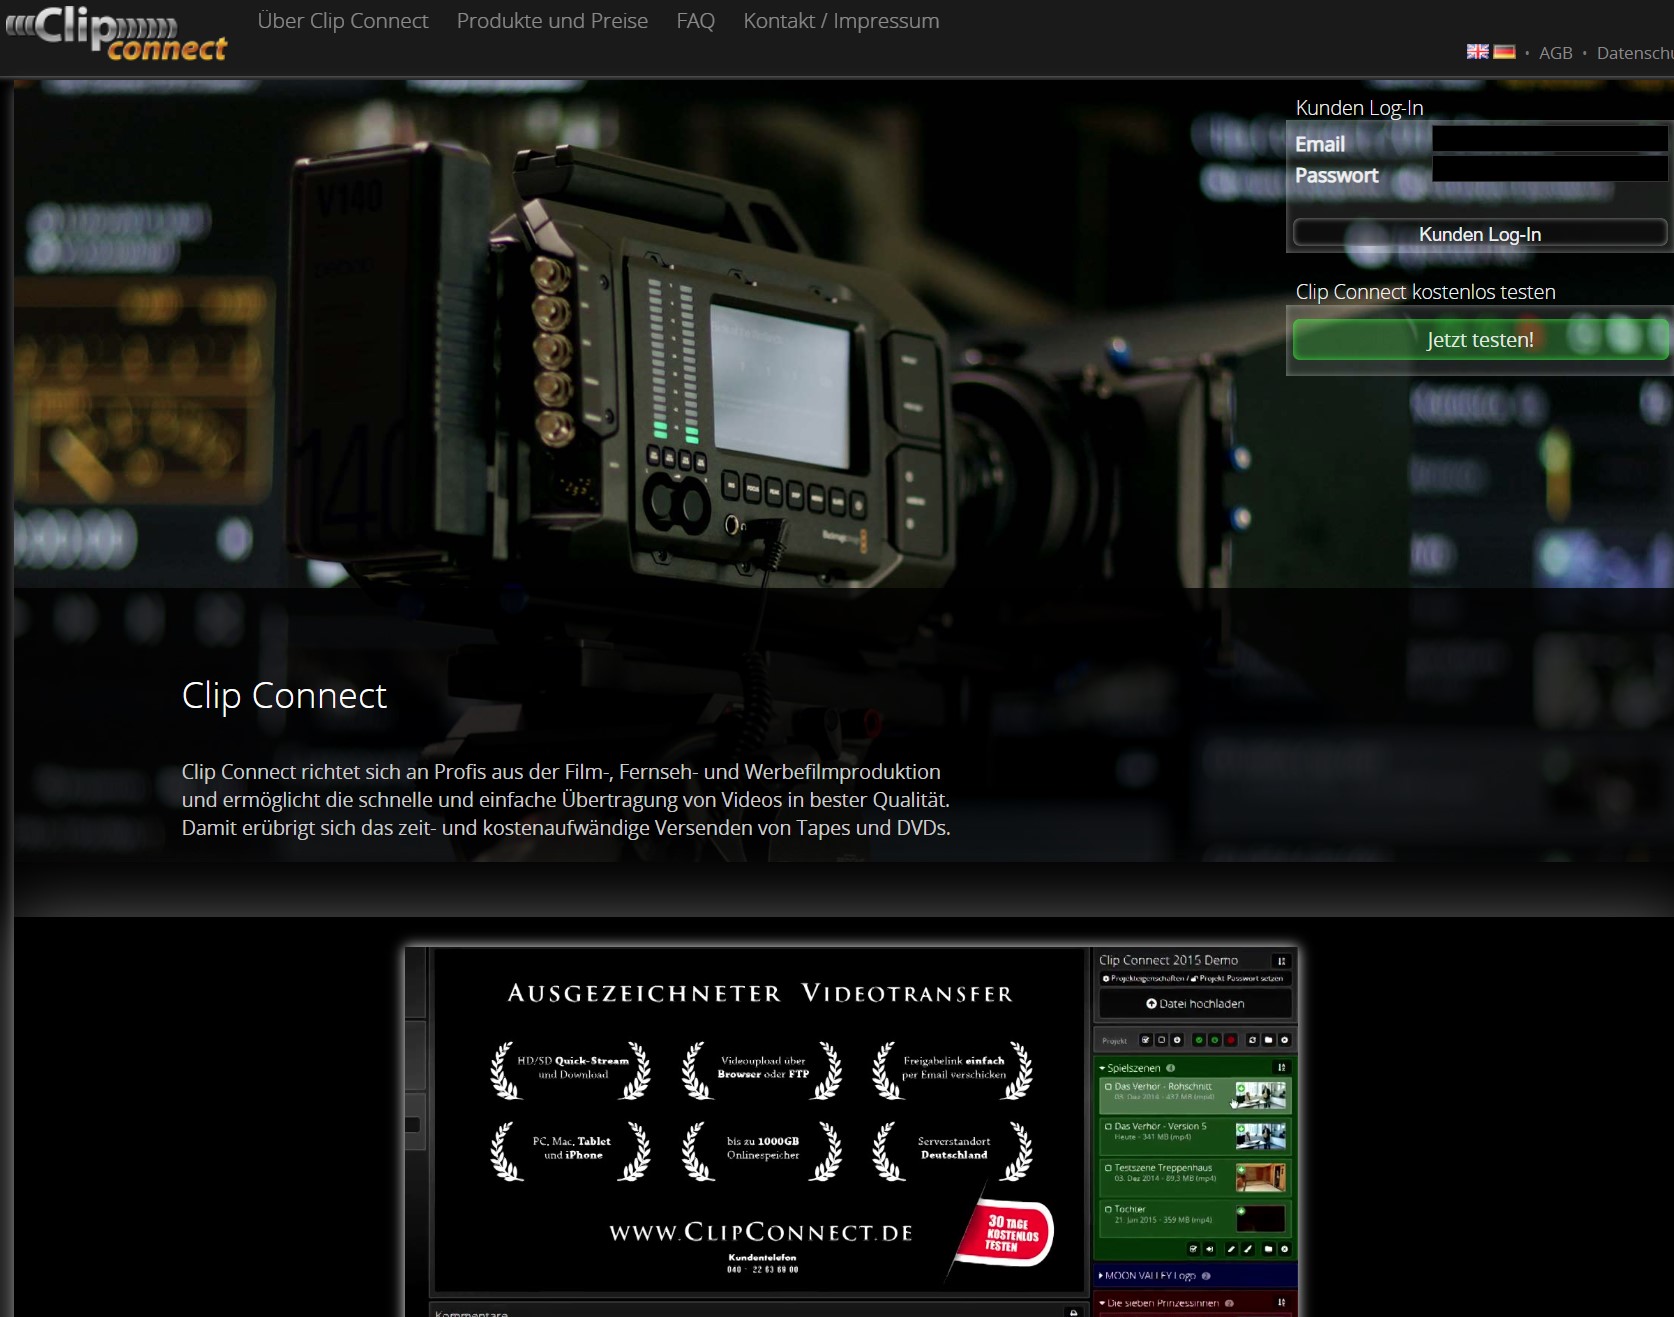Switch language with the German flag
1674x1317 pixels.
click(x=1504, y=51)
